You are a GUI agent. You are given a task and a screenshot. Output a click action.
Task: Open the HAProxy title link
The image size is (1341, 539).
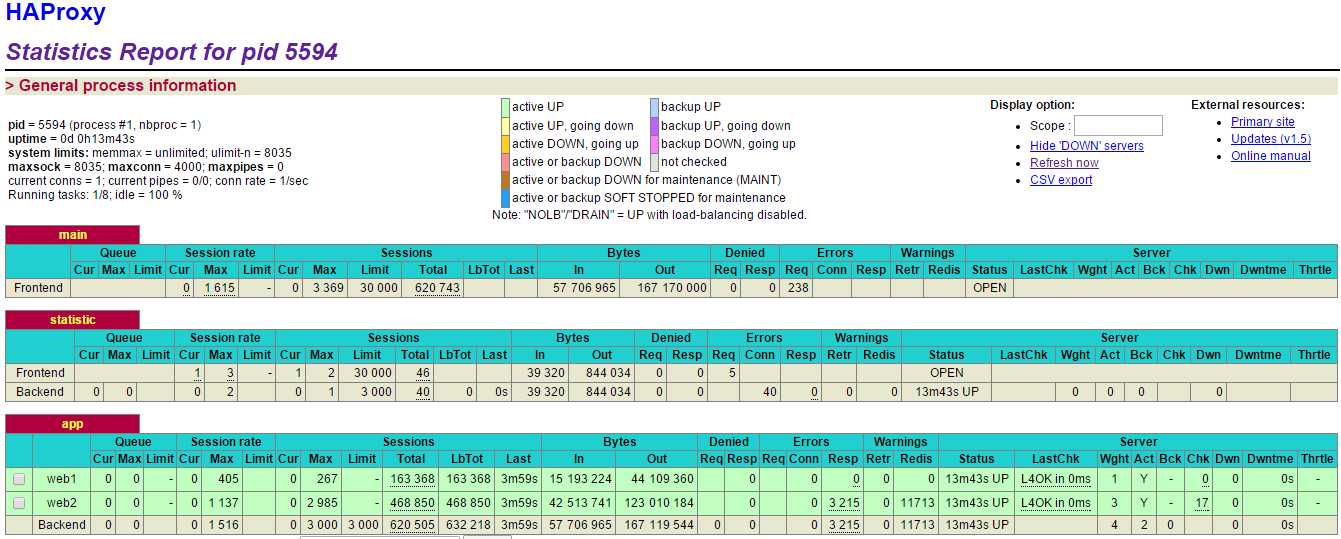click(55, 13)
